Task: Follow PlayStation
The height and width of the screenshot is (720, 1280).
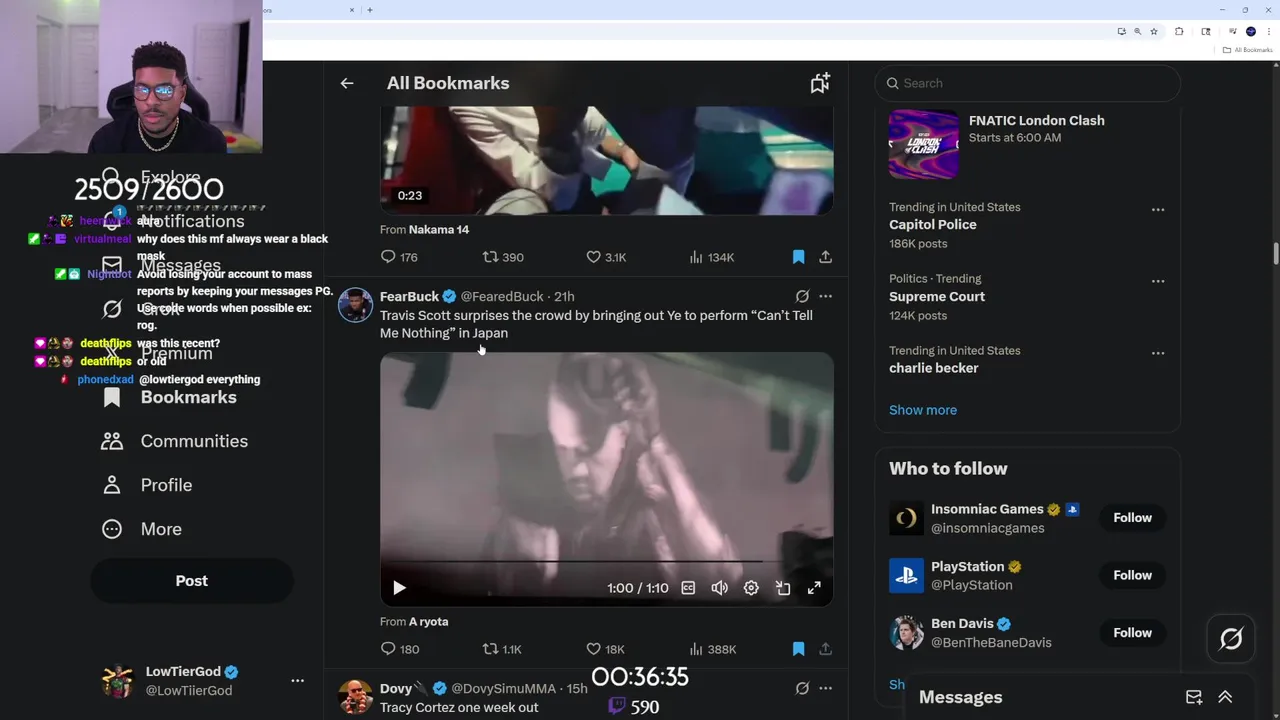Action: 1132,575
